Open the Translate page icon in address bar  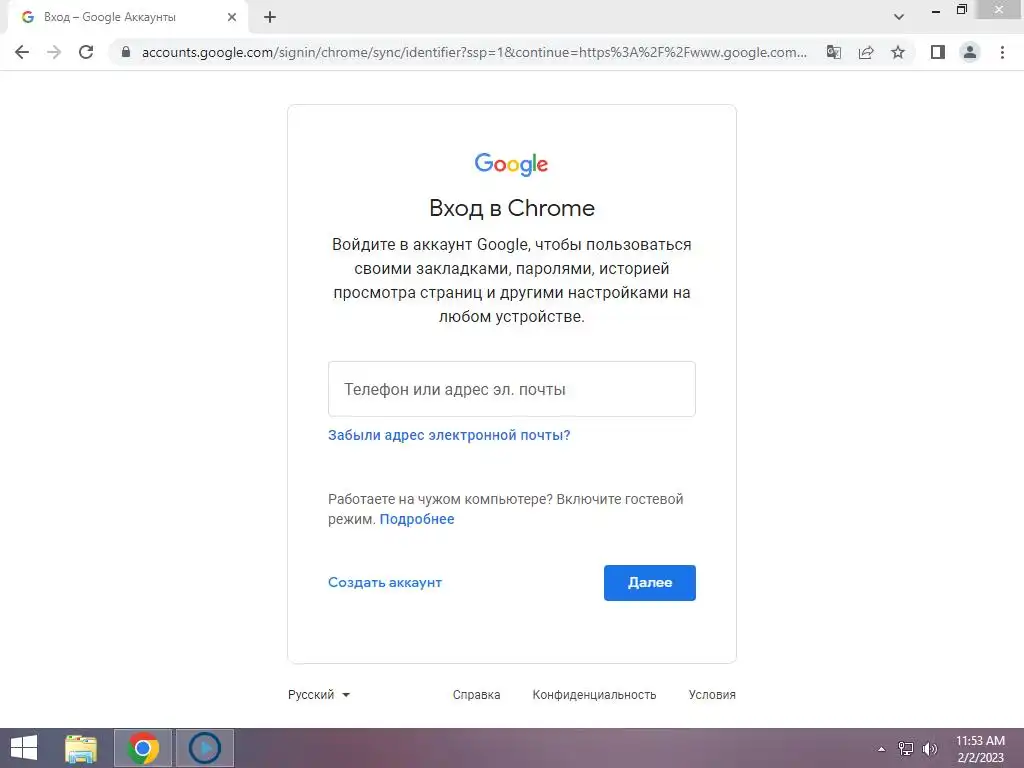click(834, 52)
